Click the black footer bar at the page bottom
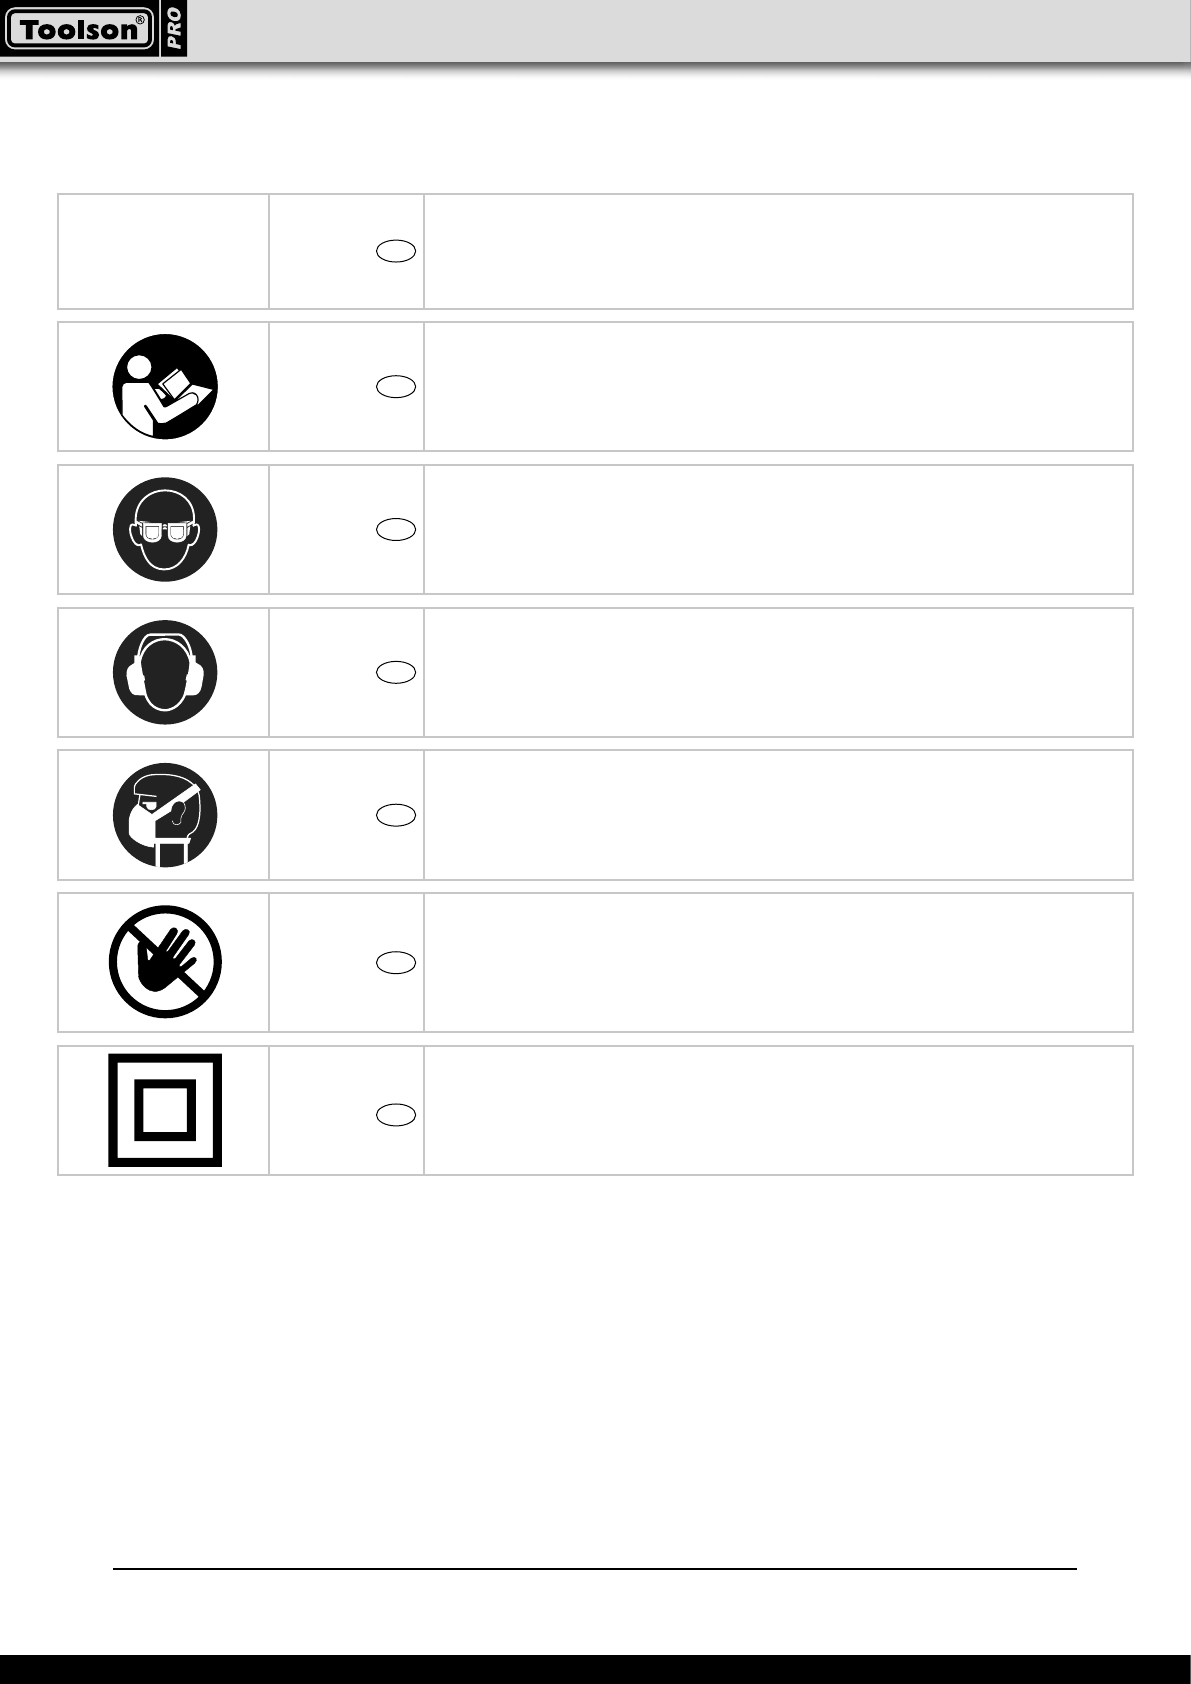This screenshot has height=1684, width=1191. click(x=595, y=1669)
